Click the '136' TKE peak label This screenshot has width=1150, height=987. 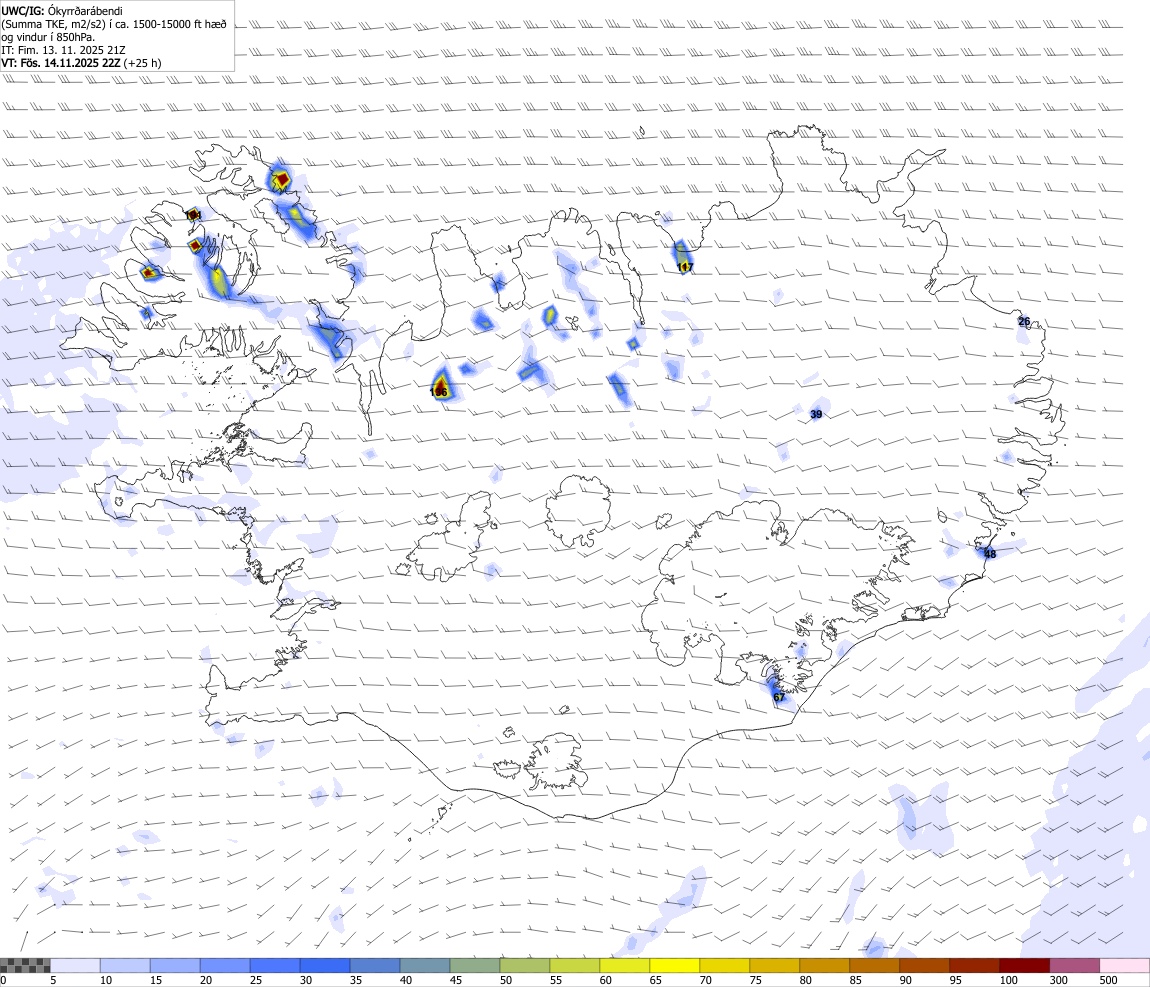click(439, 392)
